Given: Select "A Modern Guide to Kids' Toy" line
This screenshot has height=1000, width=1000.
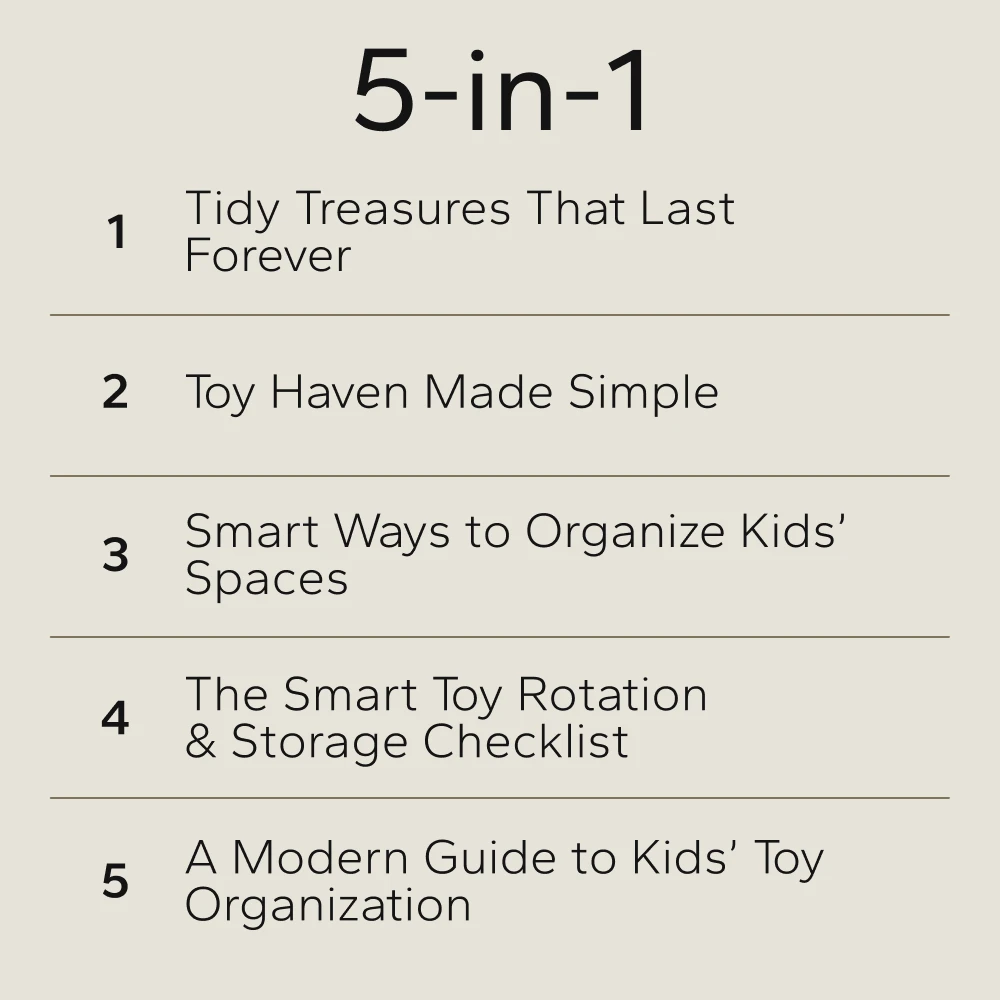Looking at the screenshot, I should [x=504, y=857].
